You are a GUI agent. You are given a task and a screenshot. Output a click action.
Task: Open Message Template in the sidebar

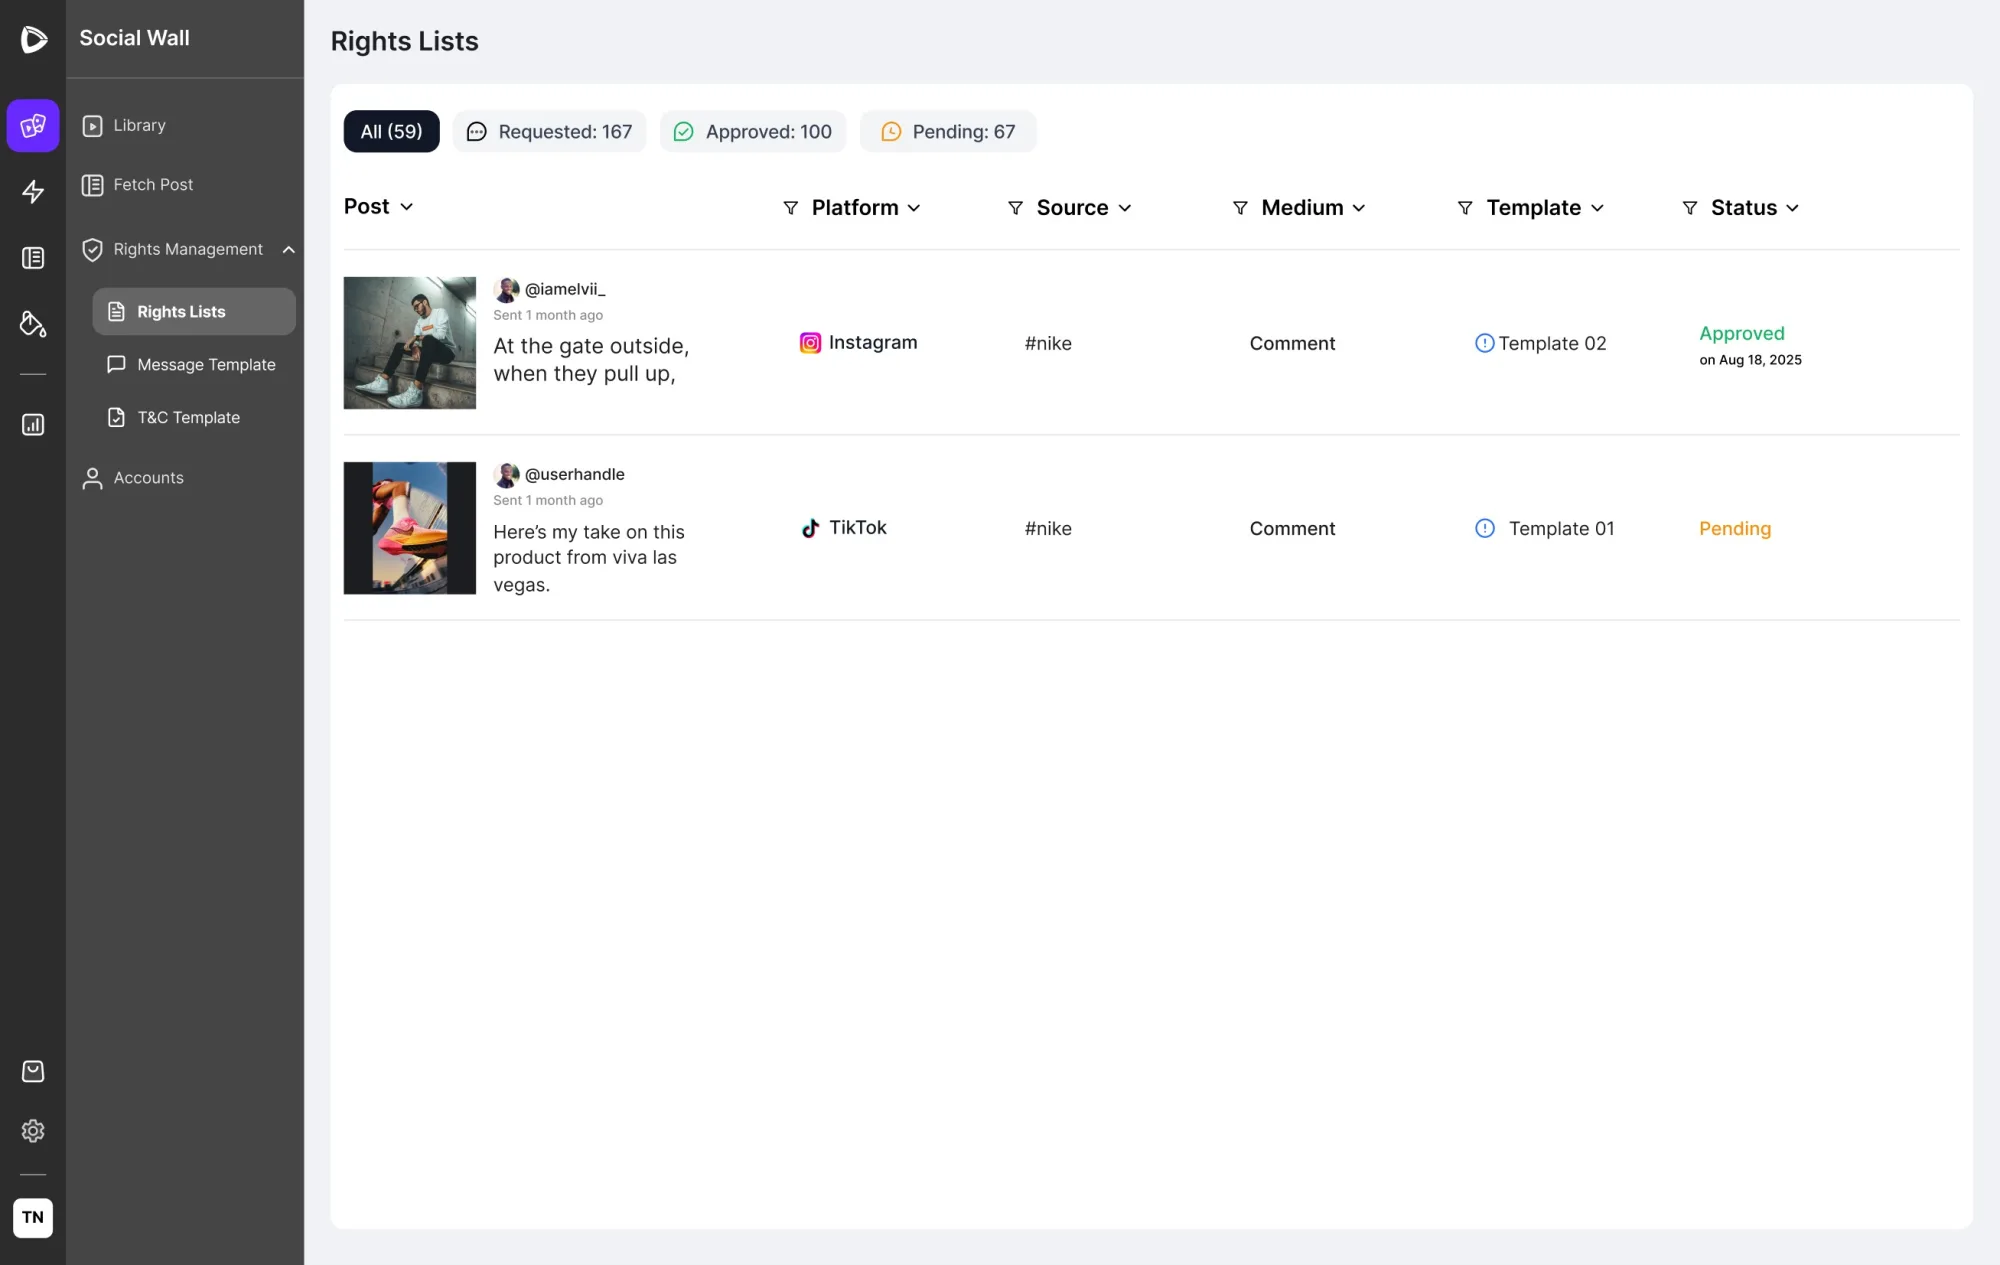coord(194,365)
